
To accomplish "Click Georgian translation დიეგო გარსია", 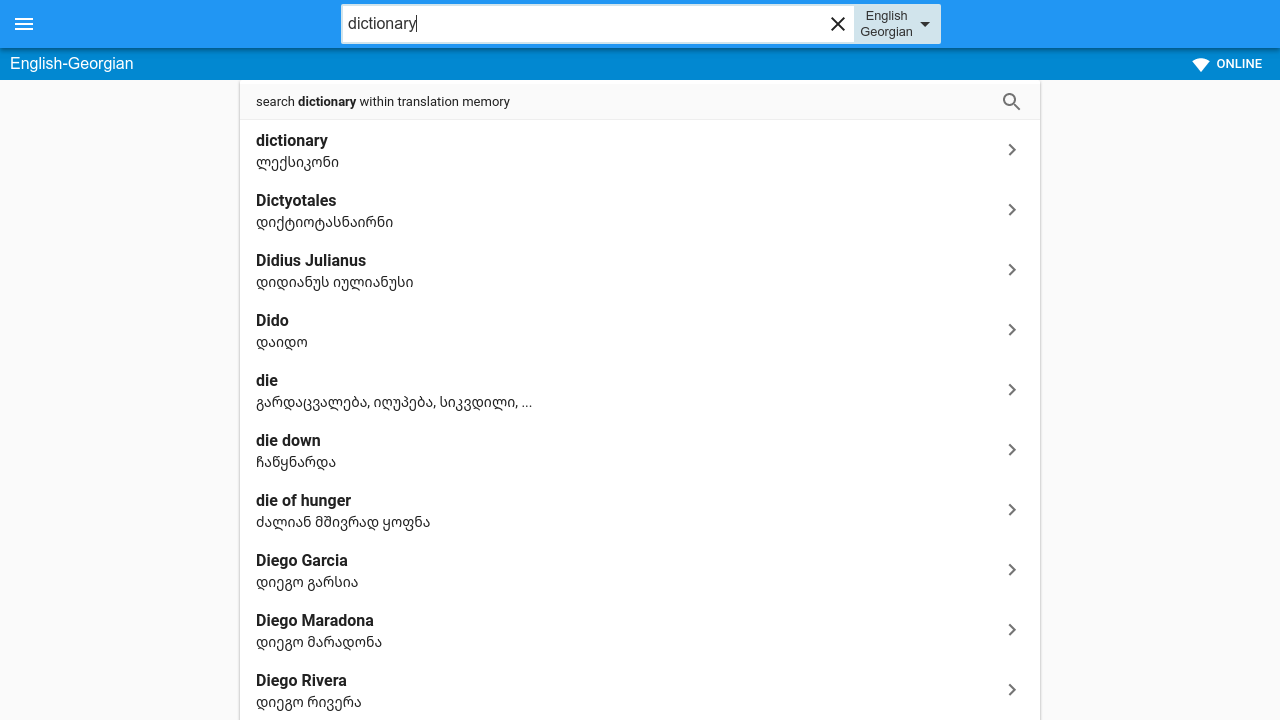I will pyautogui.click(x=307, y=583).
